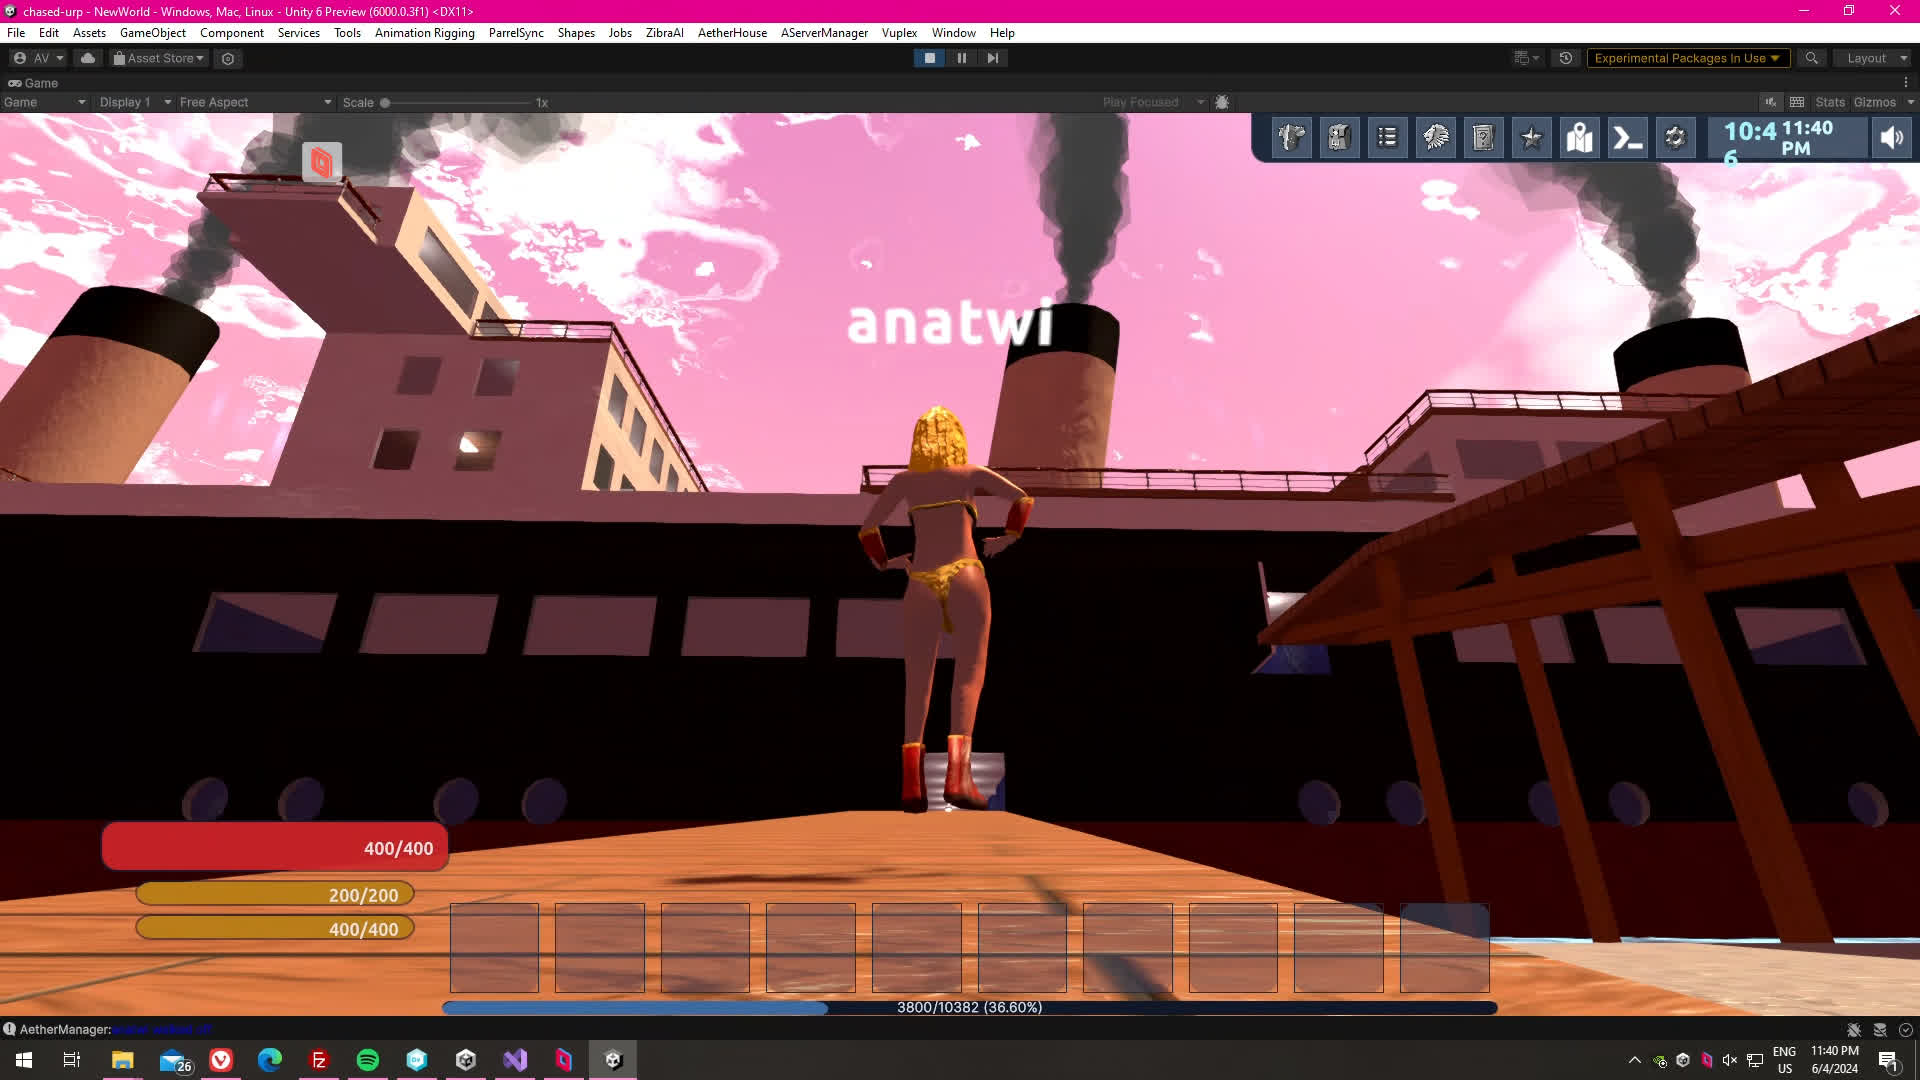Open the in-game map icon
Image resolution: width=1920 pixels, height=1080 pixels.
[x=1579, y=138]
